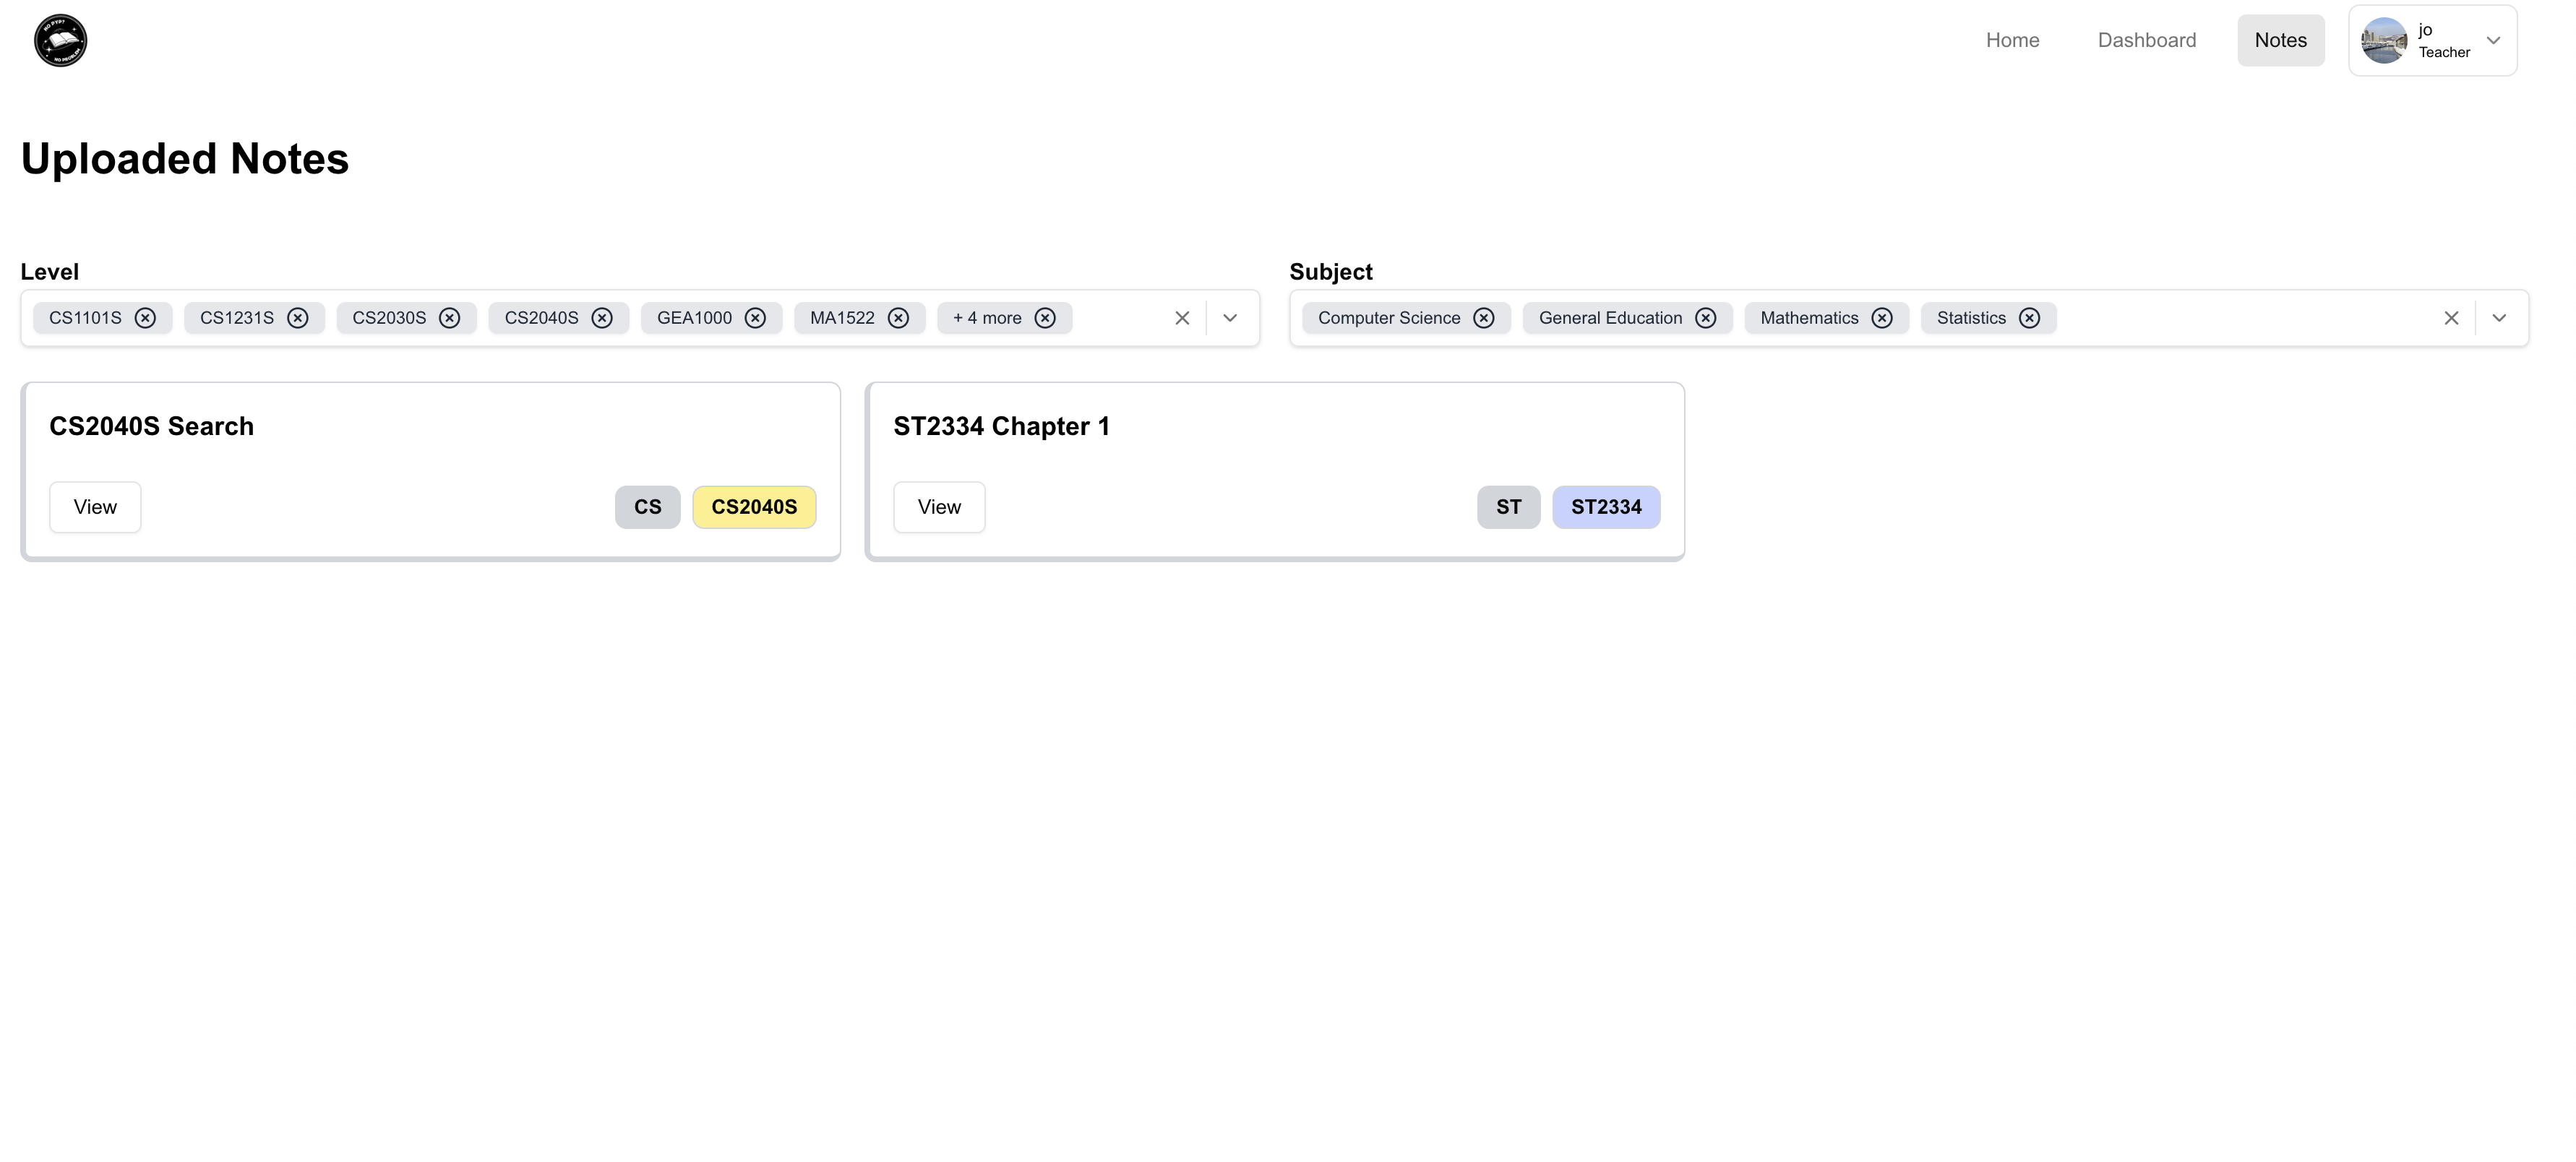Screen dimensions: 2576x1162
Task: Expand the Subject dropdown list
Action: click(x=2499, y=318)
